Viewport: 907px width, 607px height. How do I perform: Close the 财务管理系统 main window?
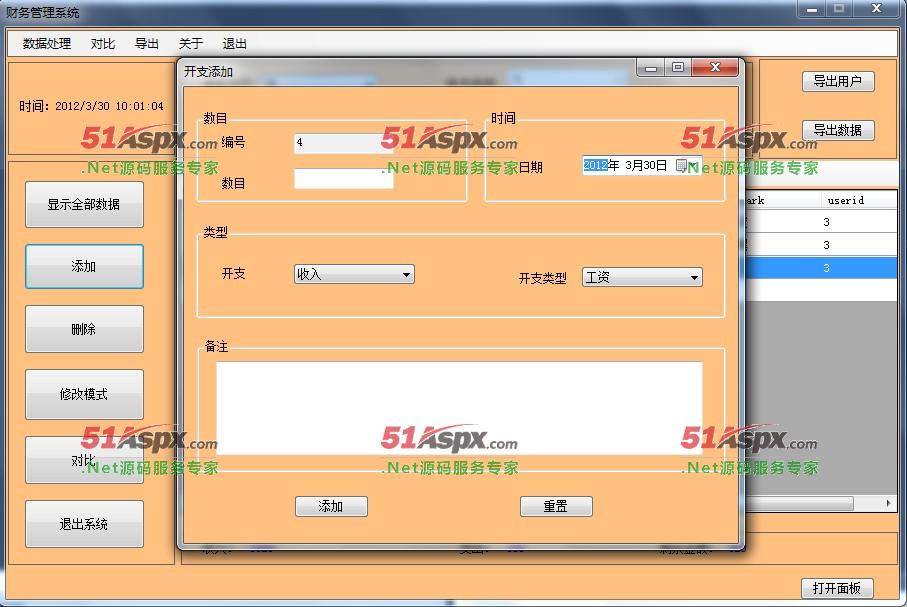[x=876, y=9]
